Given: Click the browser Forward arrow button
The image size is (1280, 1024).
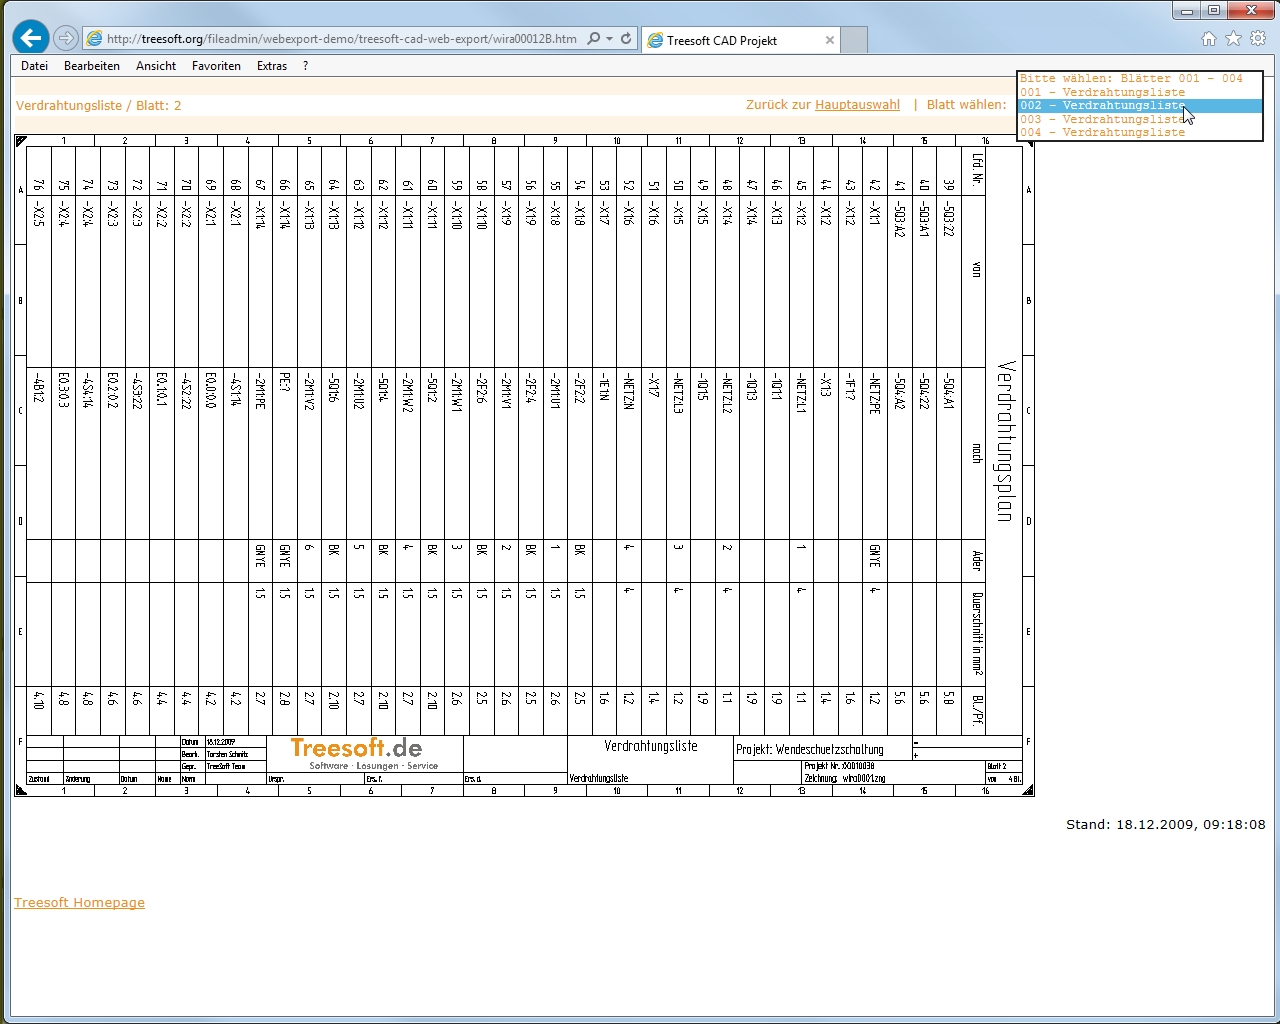Looking at the screenshot, I should tap(66, 38).
